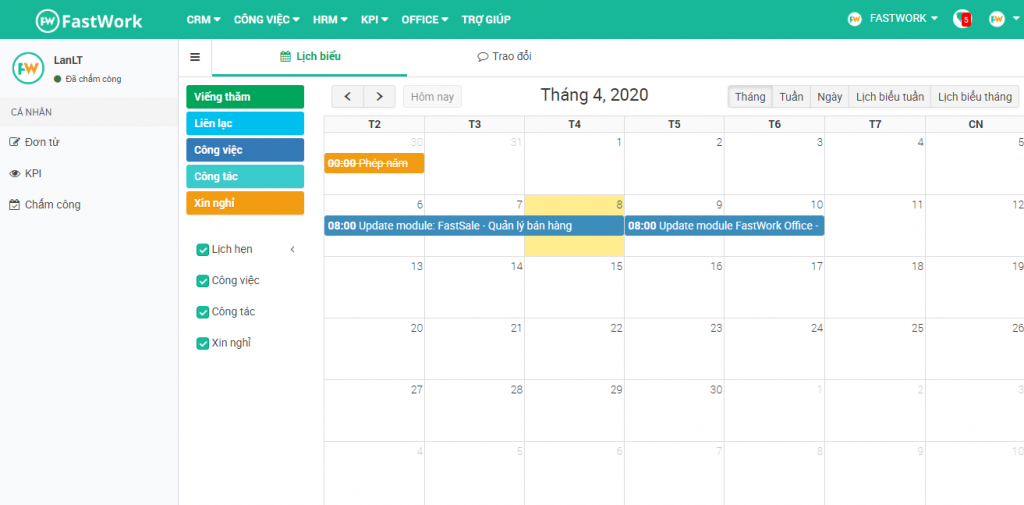Switch to Tuần calendar view

(x=791, y=97)
